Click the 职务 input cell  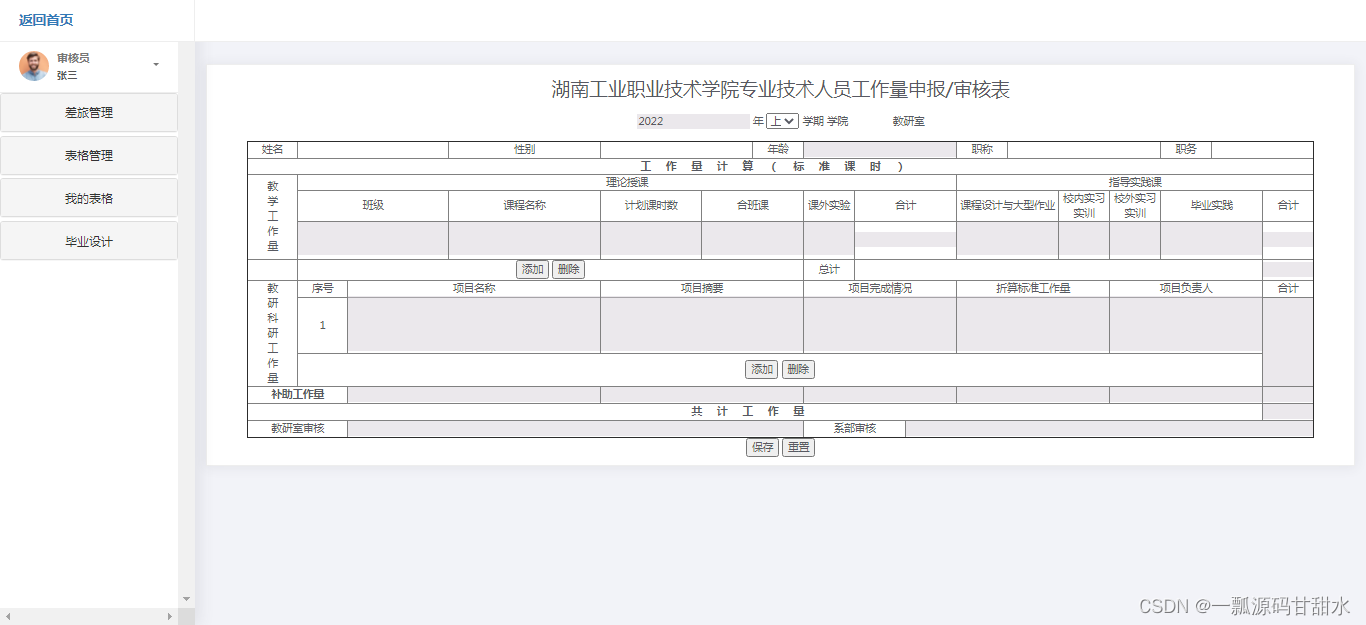coord(1262,150)
